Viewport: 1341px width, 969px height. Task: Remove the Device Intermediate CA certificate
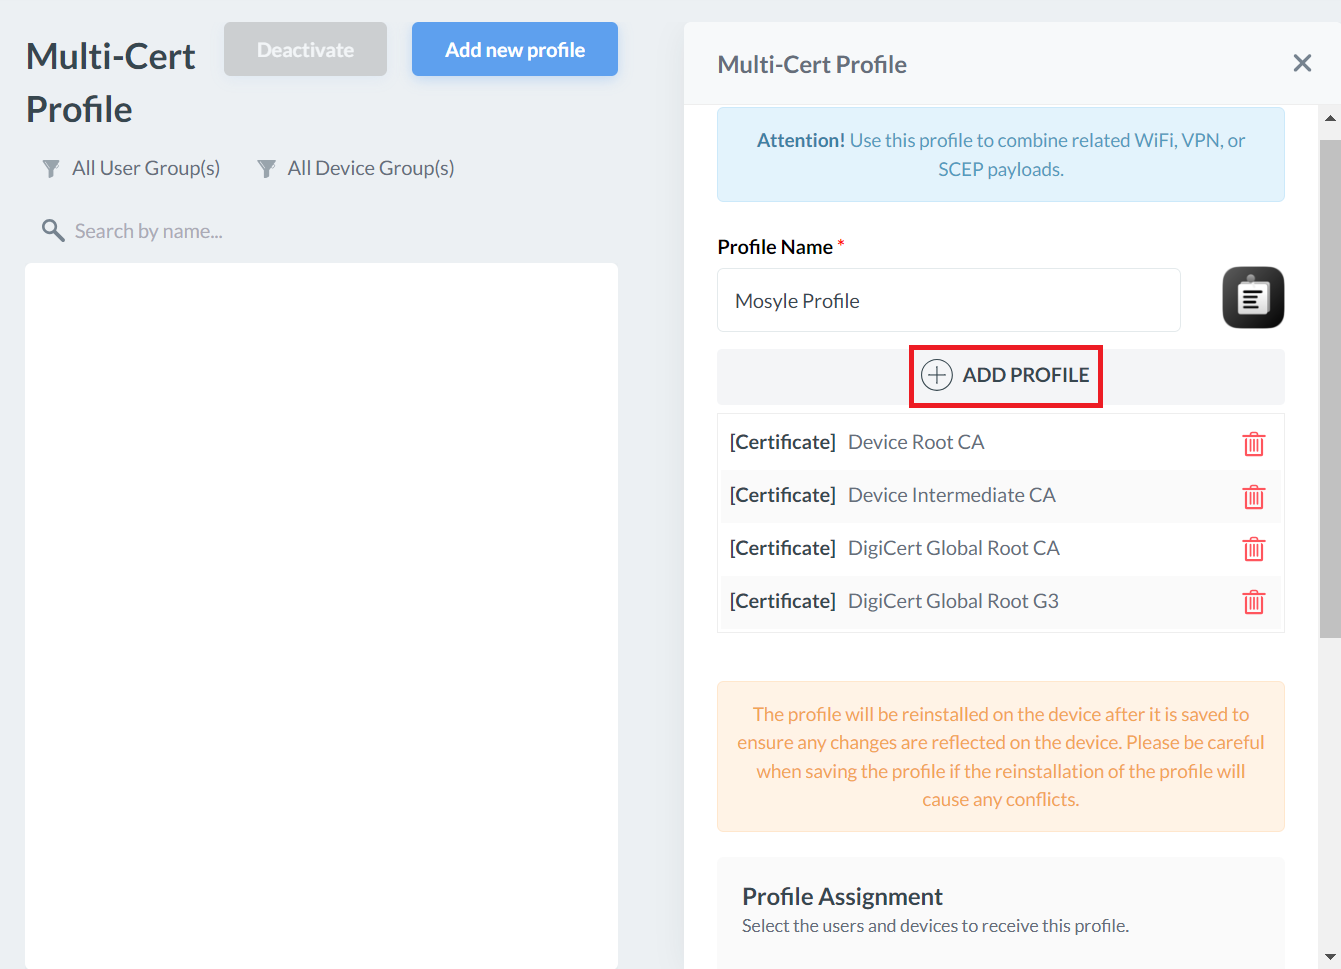(1253, 497)
